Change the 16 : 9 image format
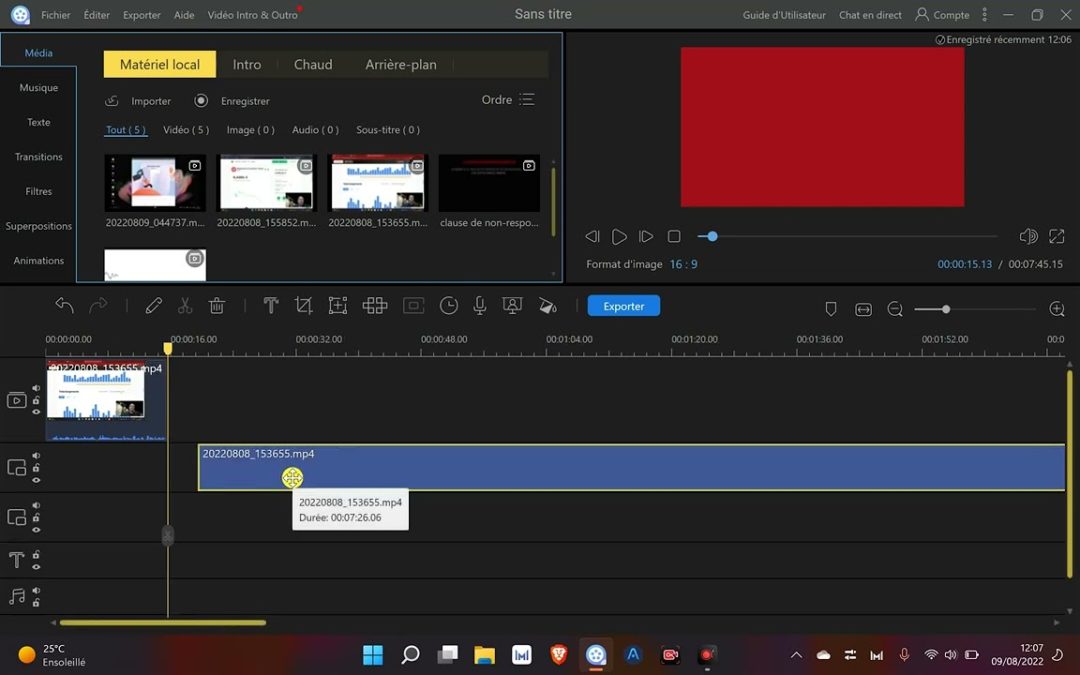The width and height of the screenshot is (1080, 675). coord(683,264)
